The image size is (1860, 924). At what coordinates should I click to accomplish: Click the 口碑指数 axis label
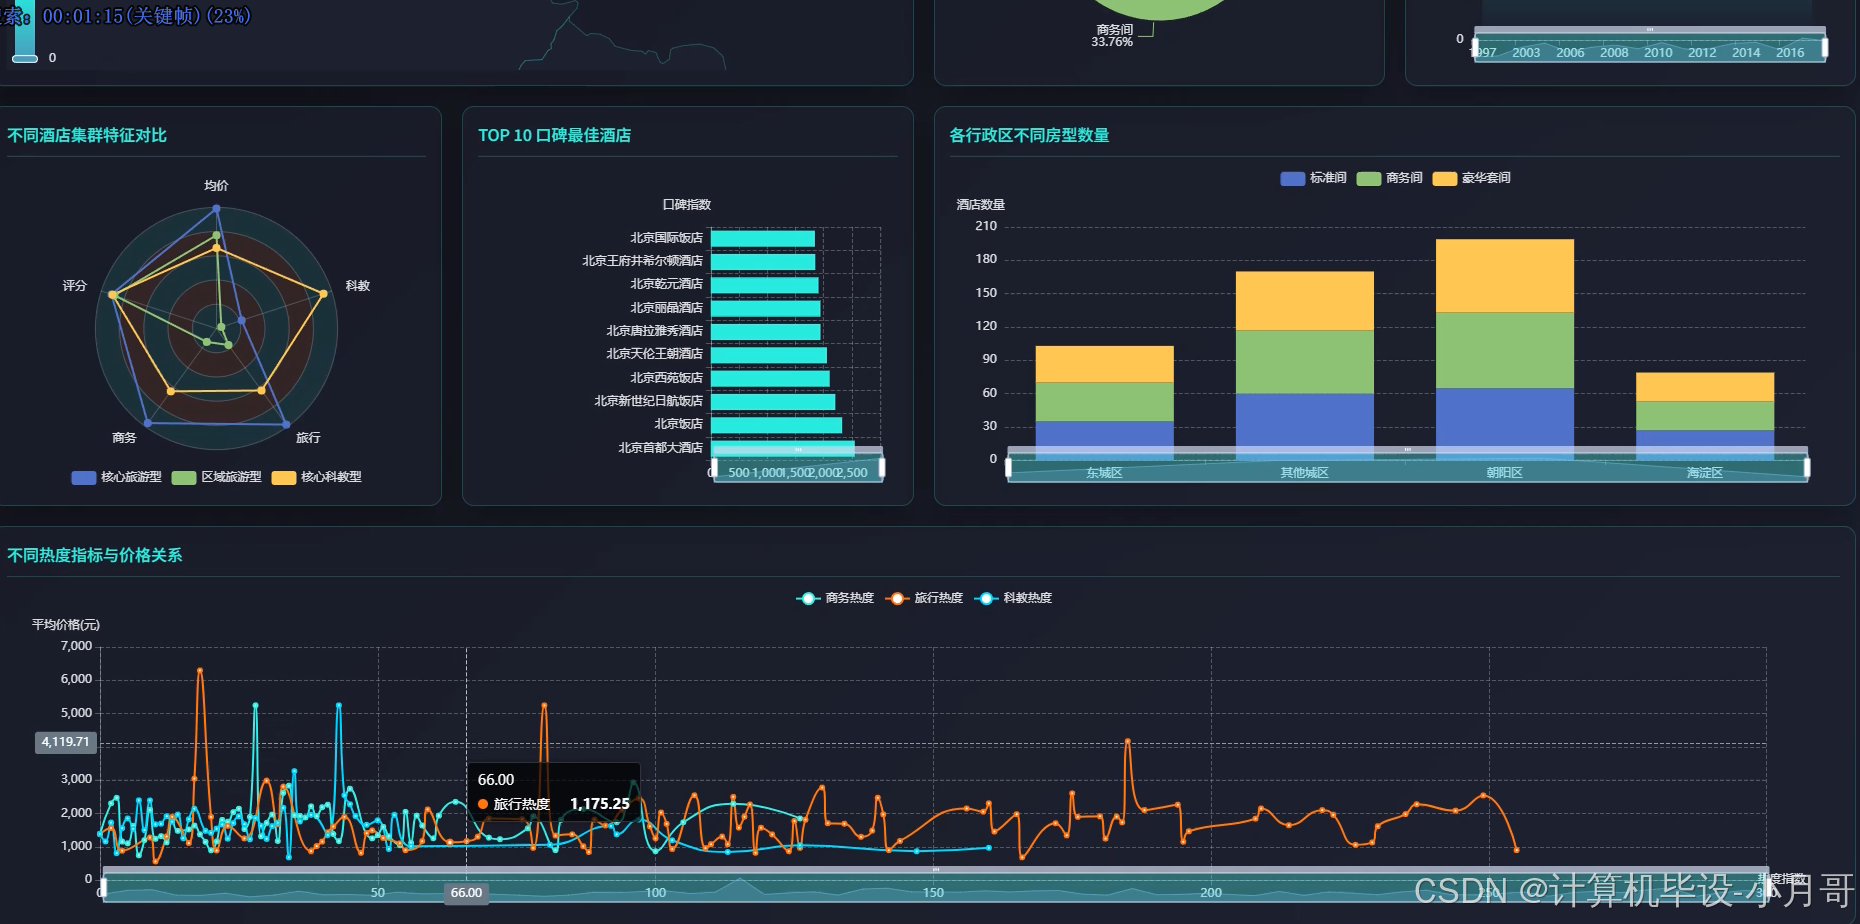pos(687,205)
